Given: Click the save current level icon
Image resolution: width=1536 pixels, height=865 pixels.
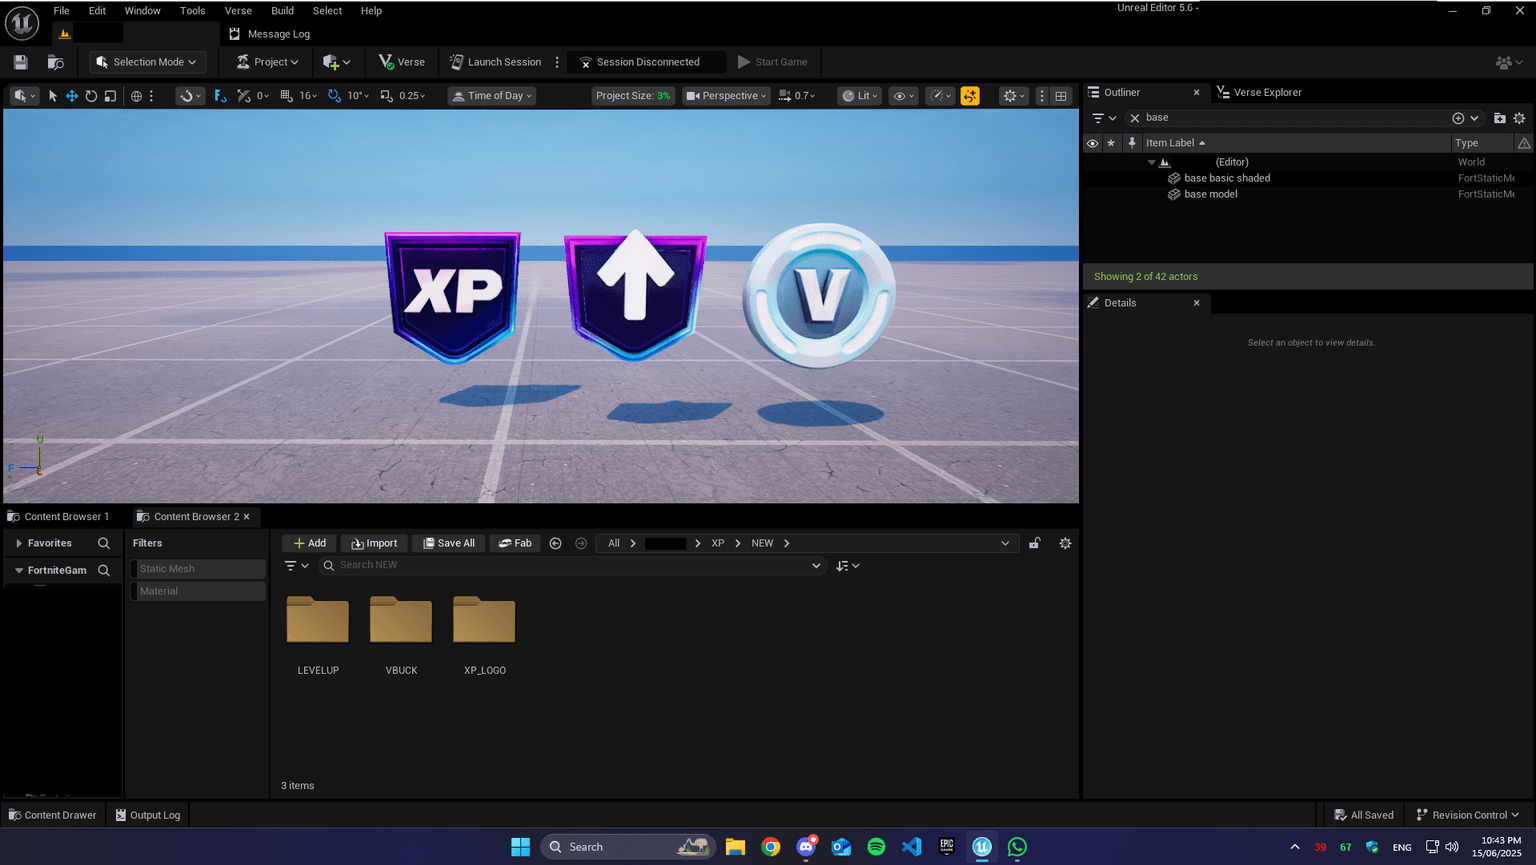Looking at the screenshot, I should tap(20, 62).
